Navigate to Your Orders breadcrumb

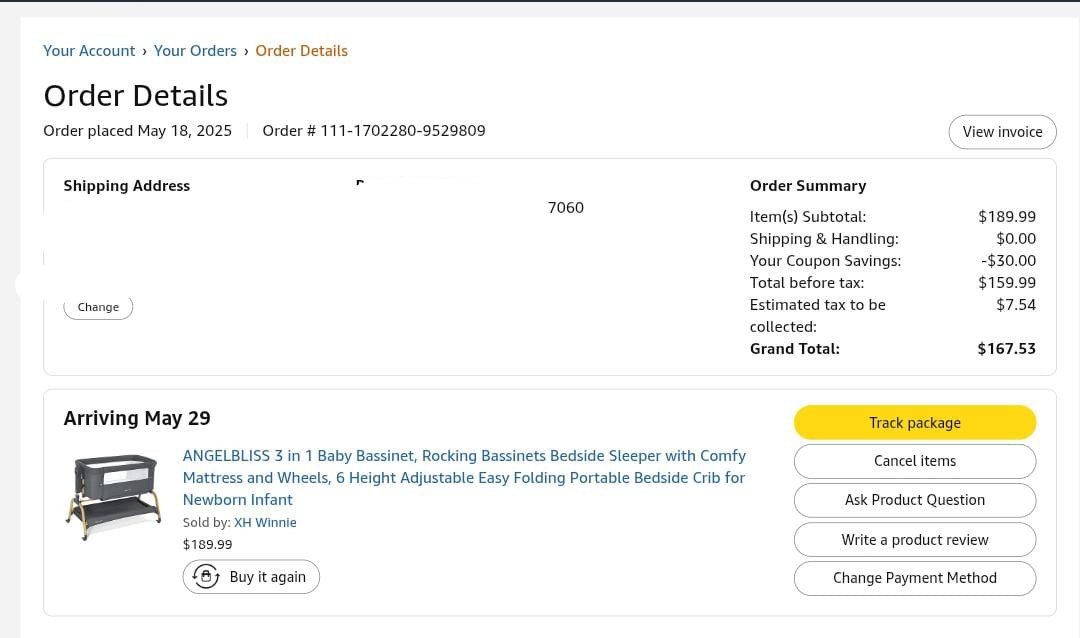(195, 51)
